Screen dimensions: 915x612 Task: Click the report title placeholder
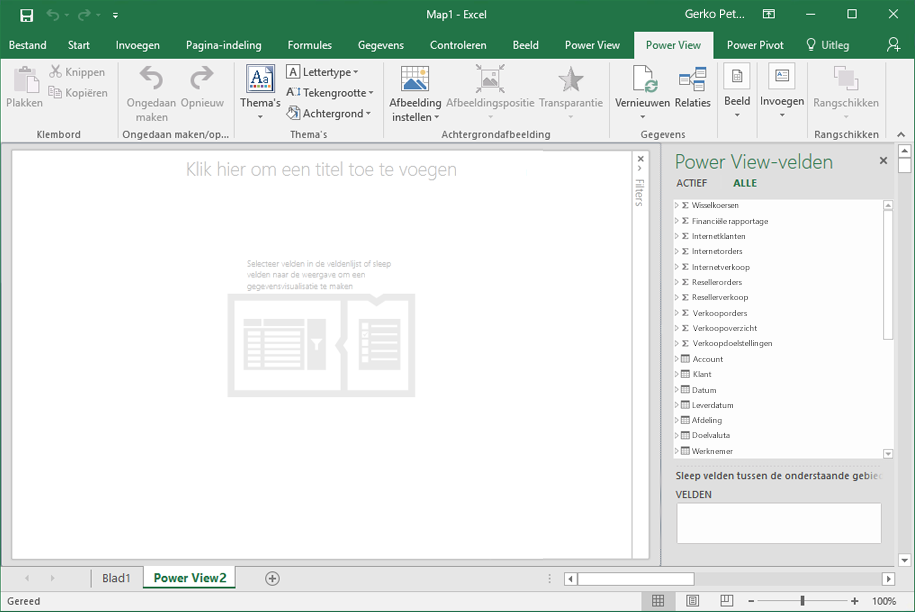[321, 170]
